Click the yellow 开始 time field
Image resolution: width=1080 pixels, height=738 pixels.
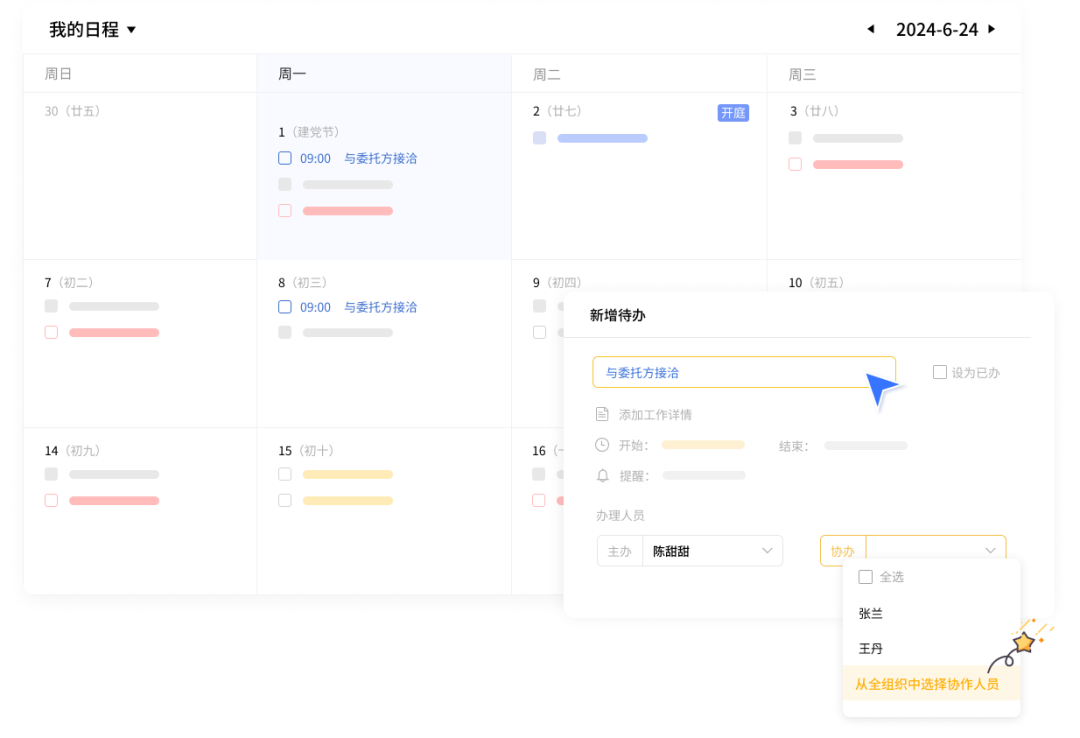tap(703, 445)
